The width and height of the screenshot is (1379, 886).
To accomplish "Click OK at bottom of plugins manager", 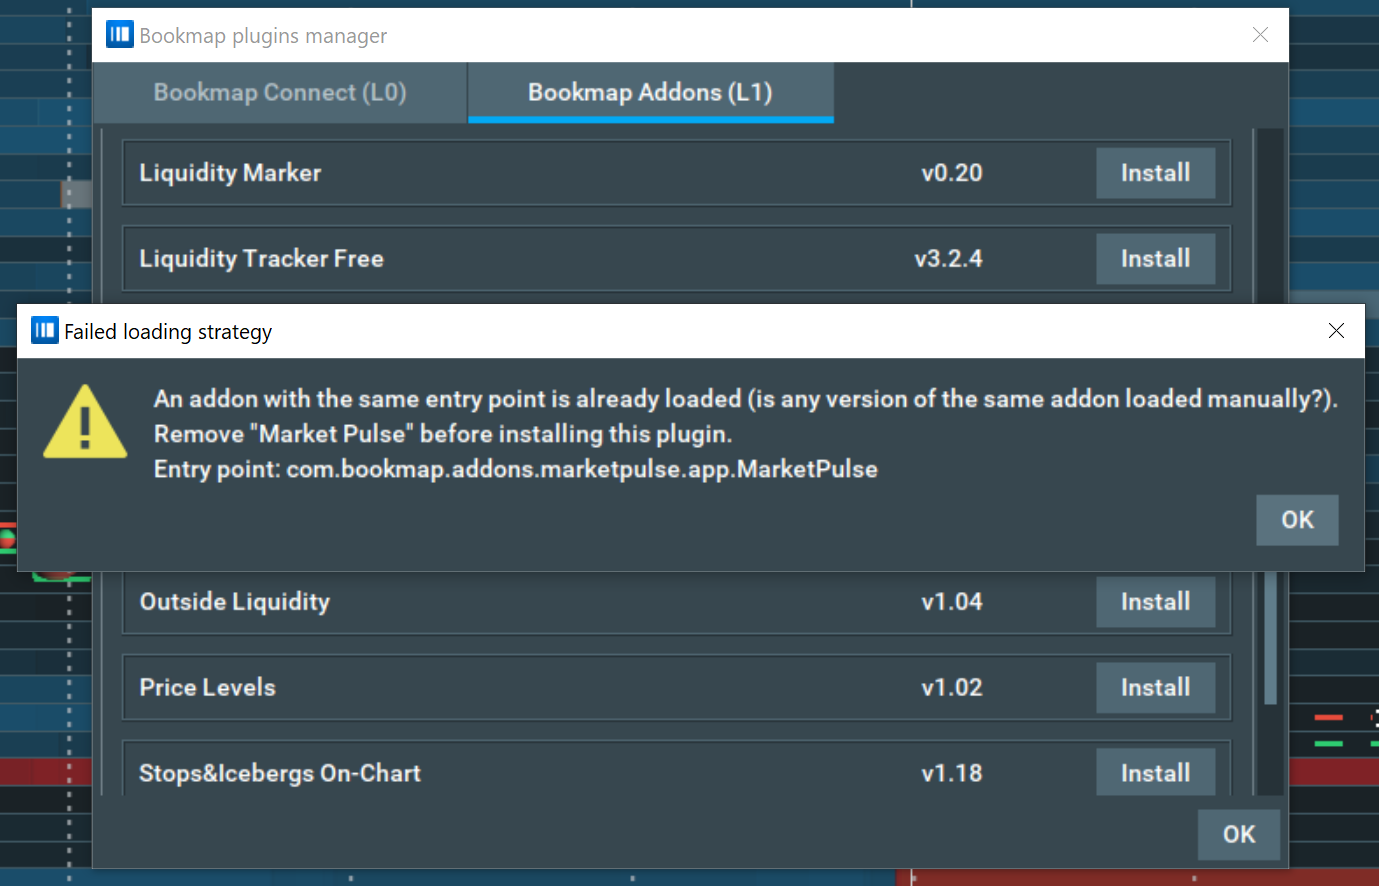I will pos(1239,834).
